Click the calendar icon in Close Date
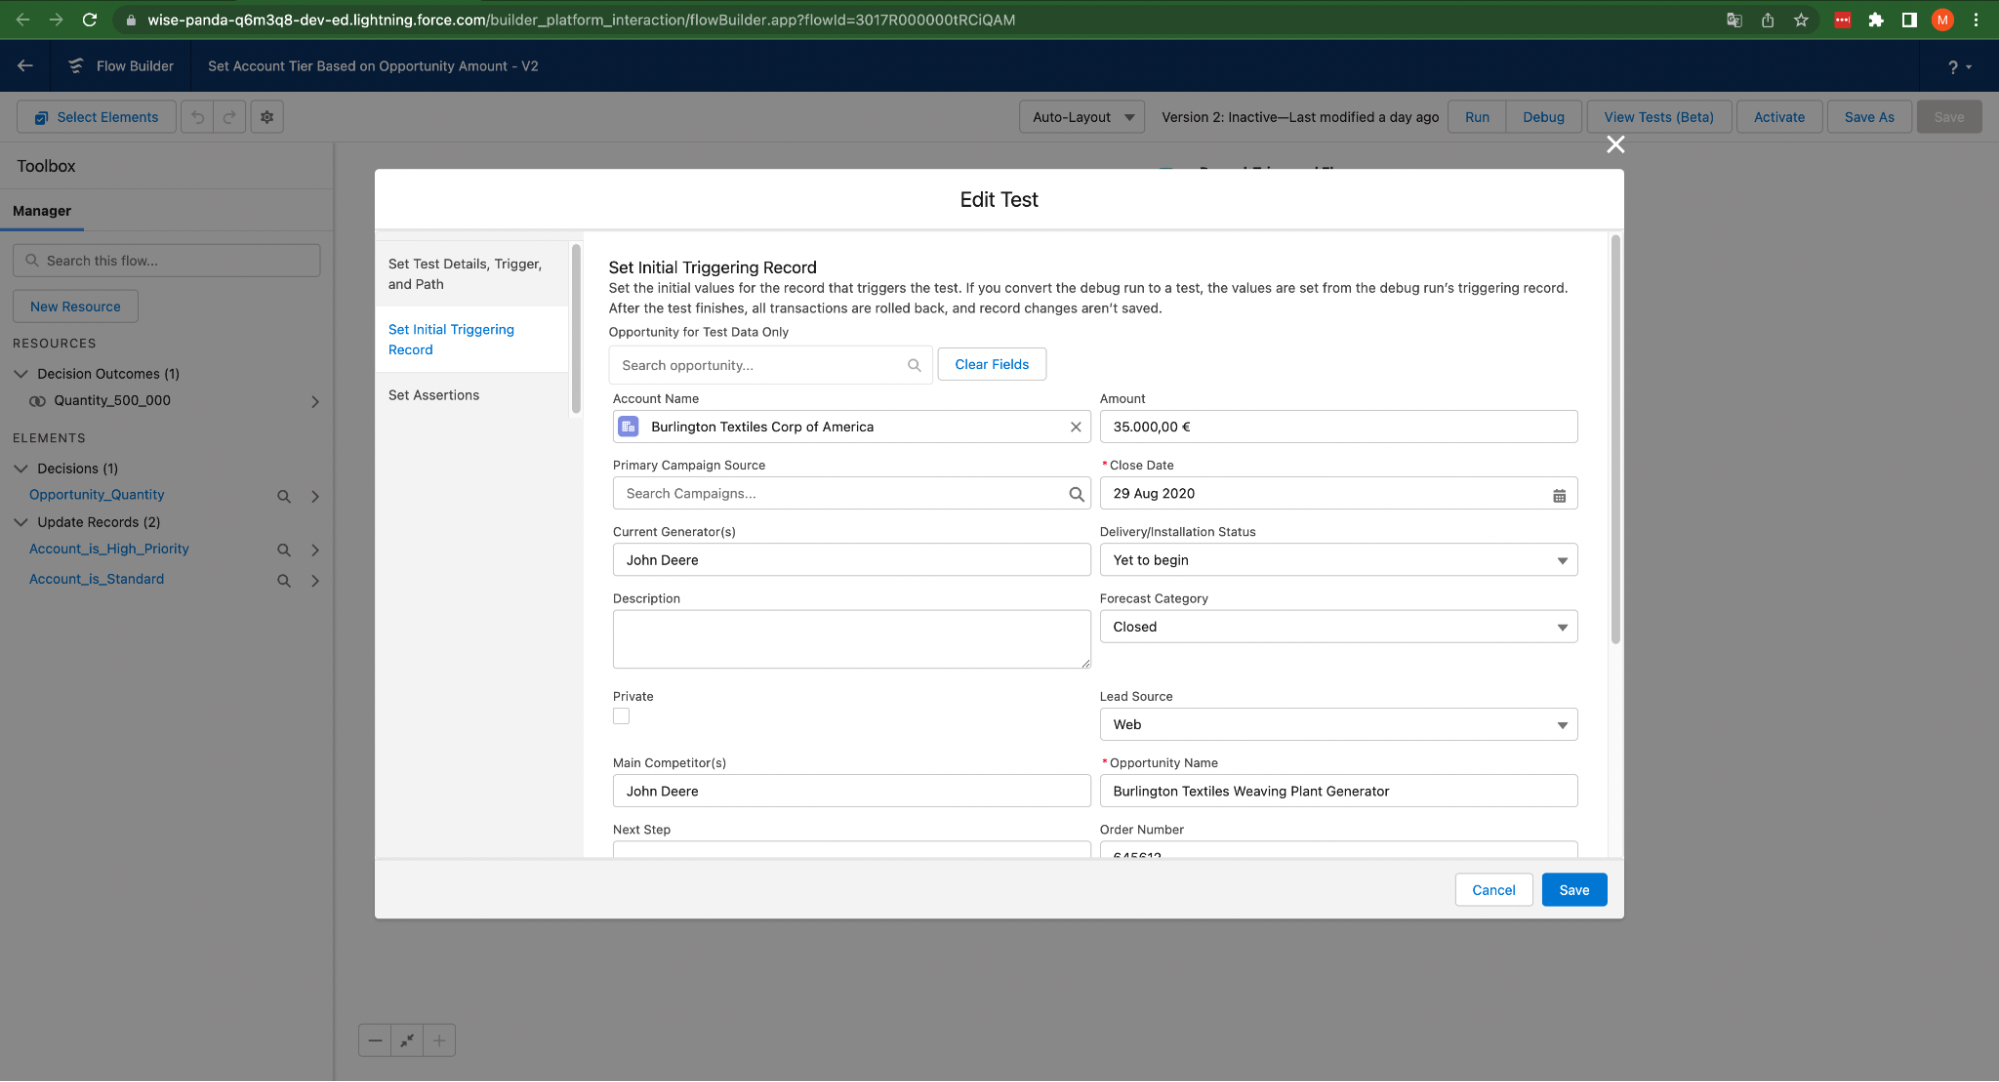 [x=1558, y=495]
